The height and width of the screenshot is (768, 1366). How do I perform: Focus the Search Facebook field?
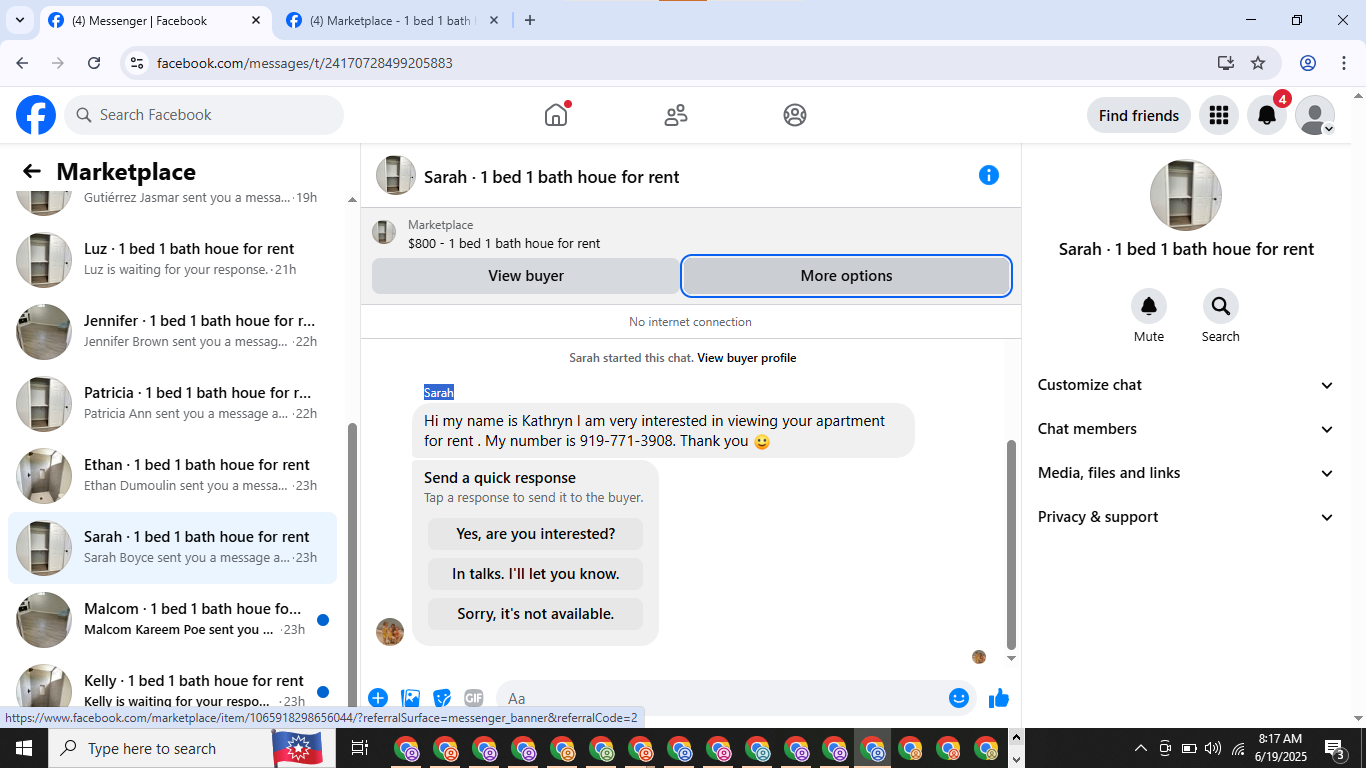coord(204,115)
